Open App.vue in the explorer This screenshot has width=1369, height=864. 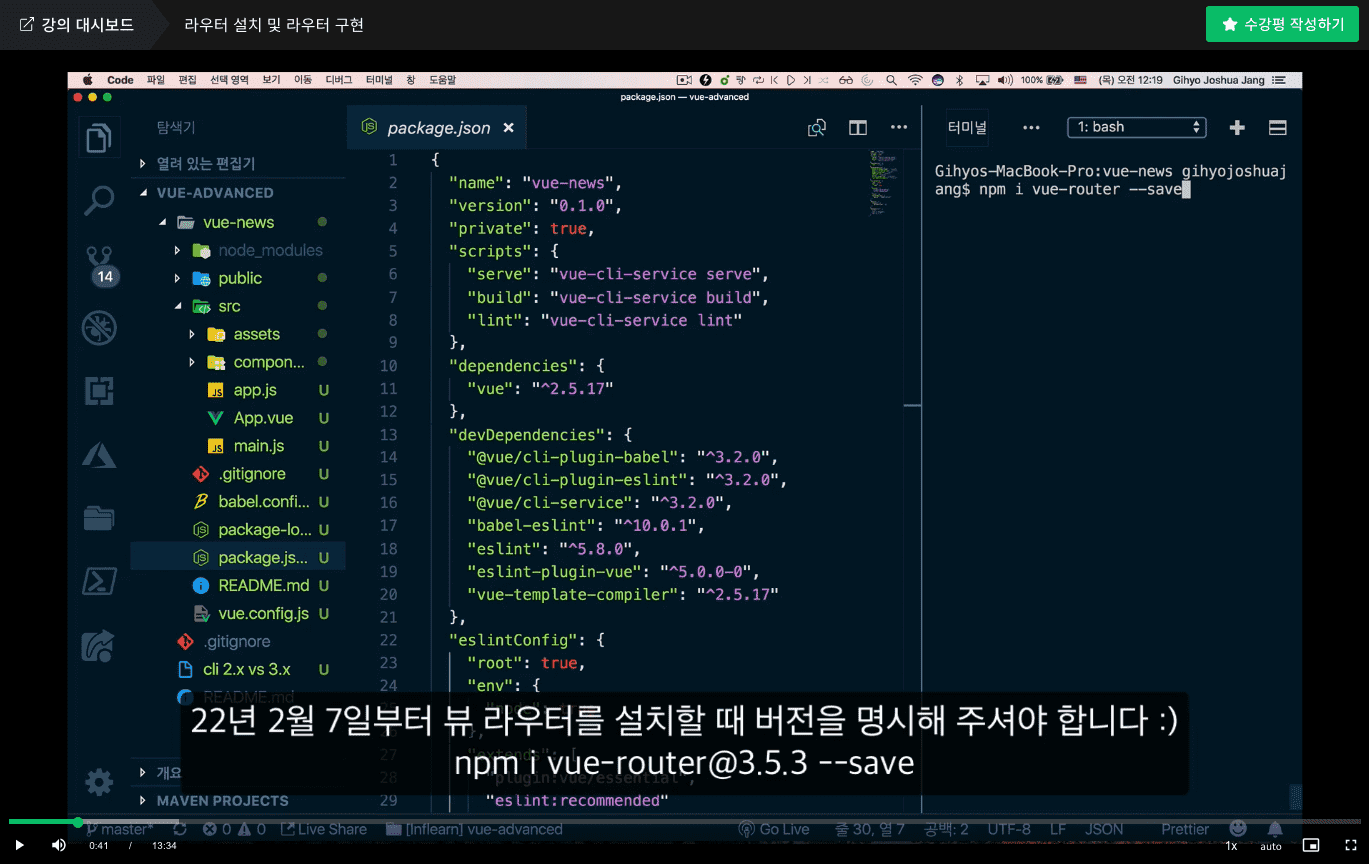[x=263, y=418]
